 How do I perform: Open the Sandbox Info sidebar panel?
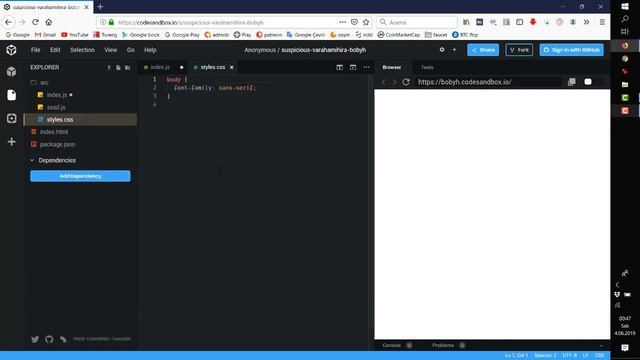click(11, 72)
